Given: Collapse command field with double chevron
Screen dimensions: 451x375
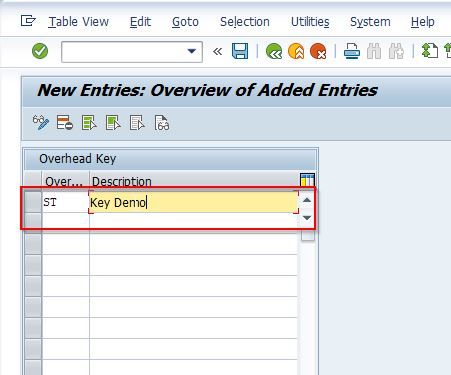Looking at the screenshot, I should click(x=217, y=51).
